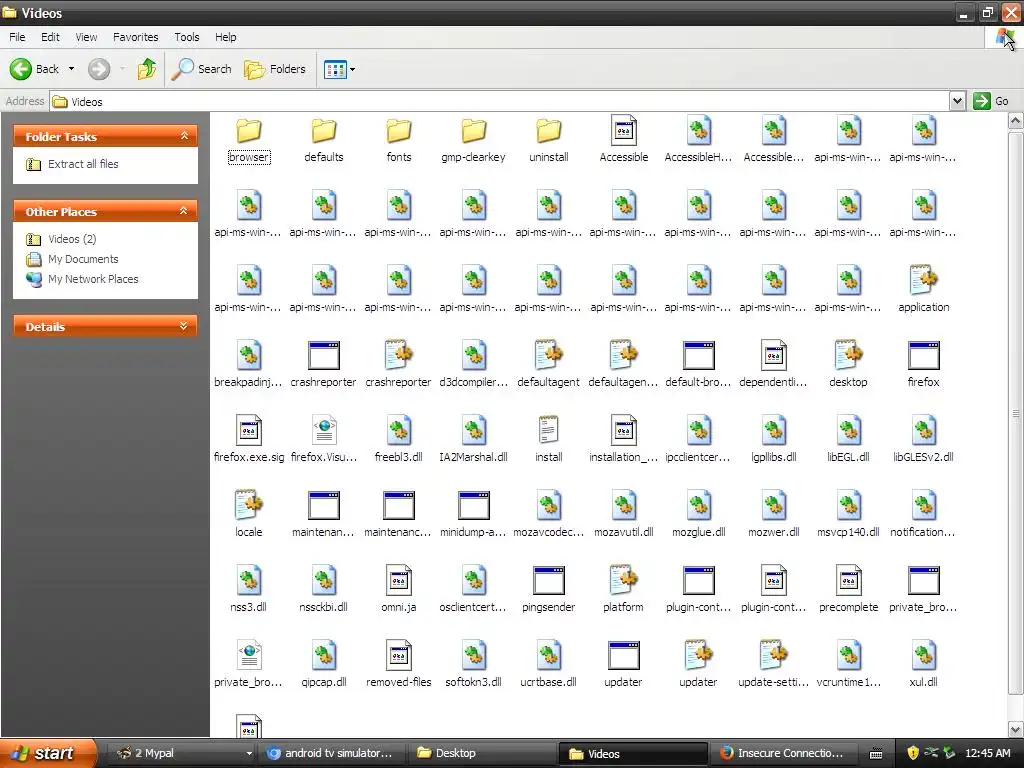Click the scroll down arrow
This screenshot has height=768, width=1024.
click(x=1016, y=729)
